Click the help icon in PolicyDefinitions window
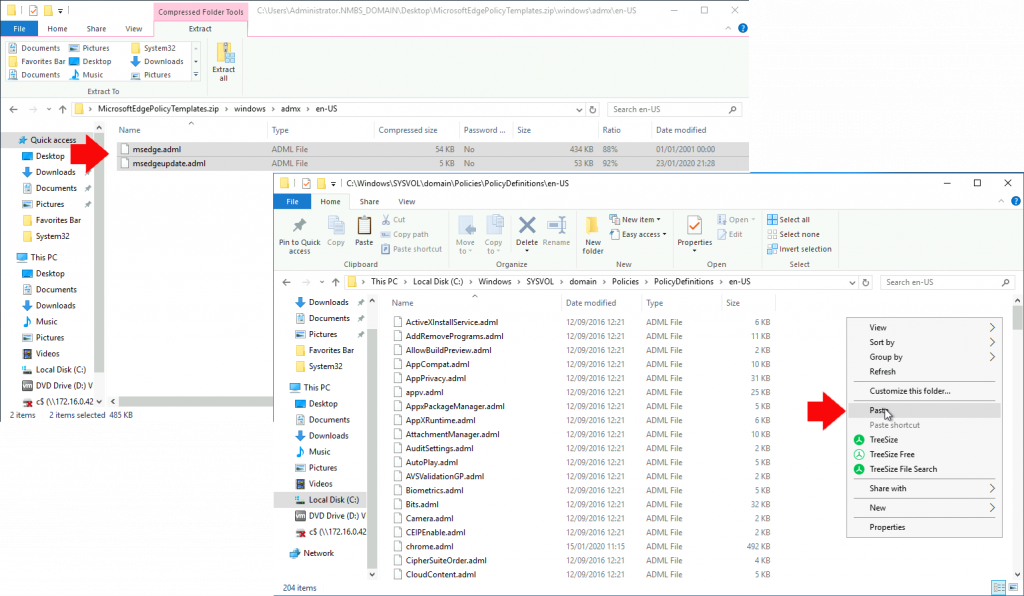 coord(1016,201)
